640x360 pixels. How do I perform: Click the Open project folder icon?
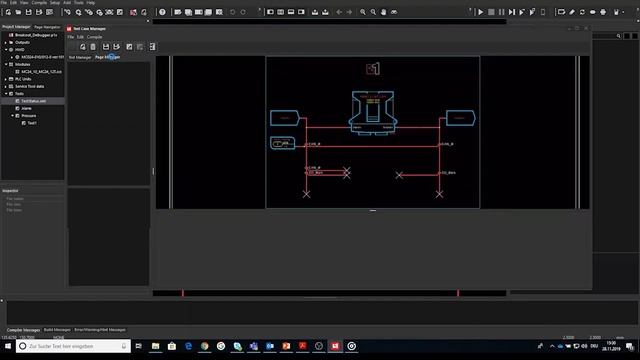coord(18,12)
